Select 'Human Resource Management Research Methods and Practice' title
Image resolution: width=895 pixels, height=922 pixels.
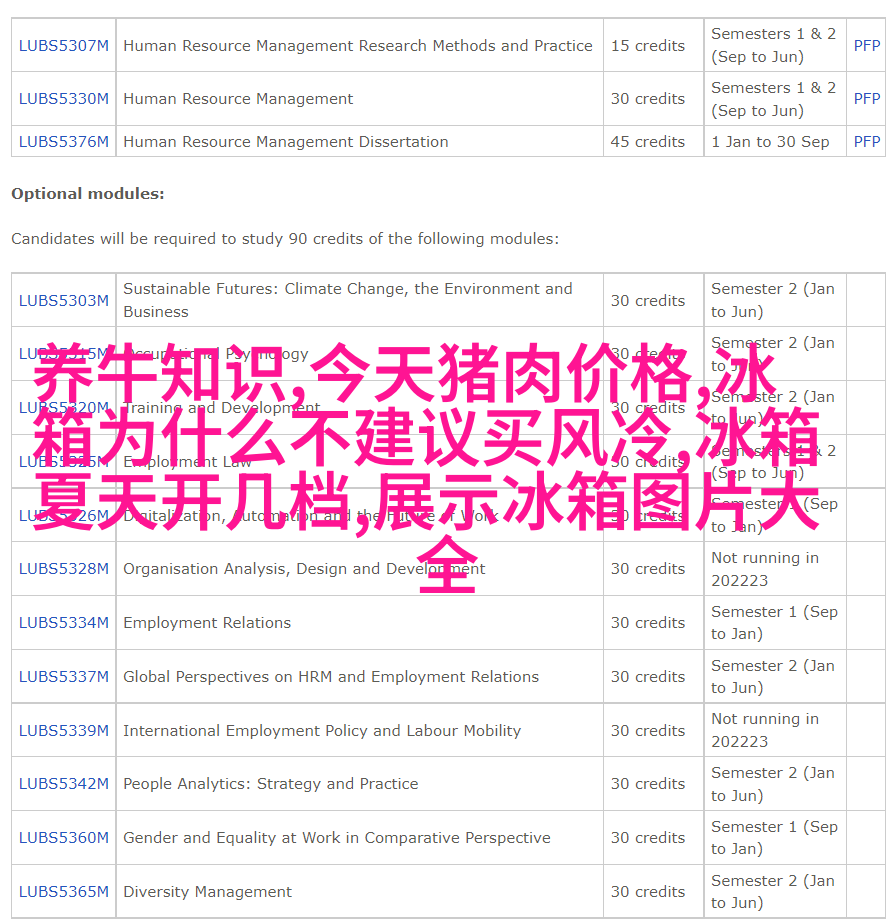click(358, 45)
